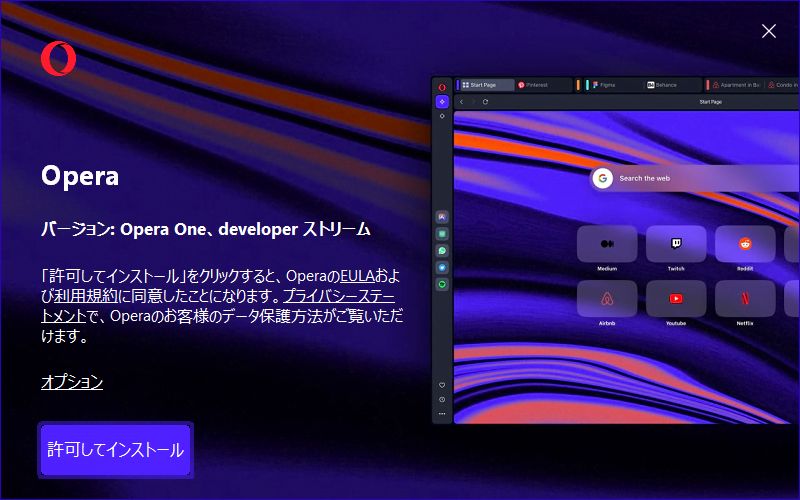
Task: Select the Behance tab in preview
Action: (x=672, y=85)
